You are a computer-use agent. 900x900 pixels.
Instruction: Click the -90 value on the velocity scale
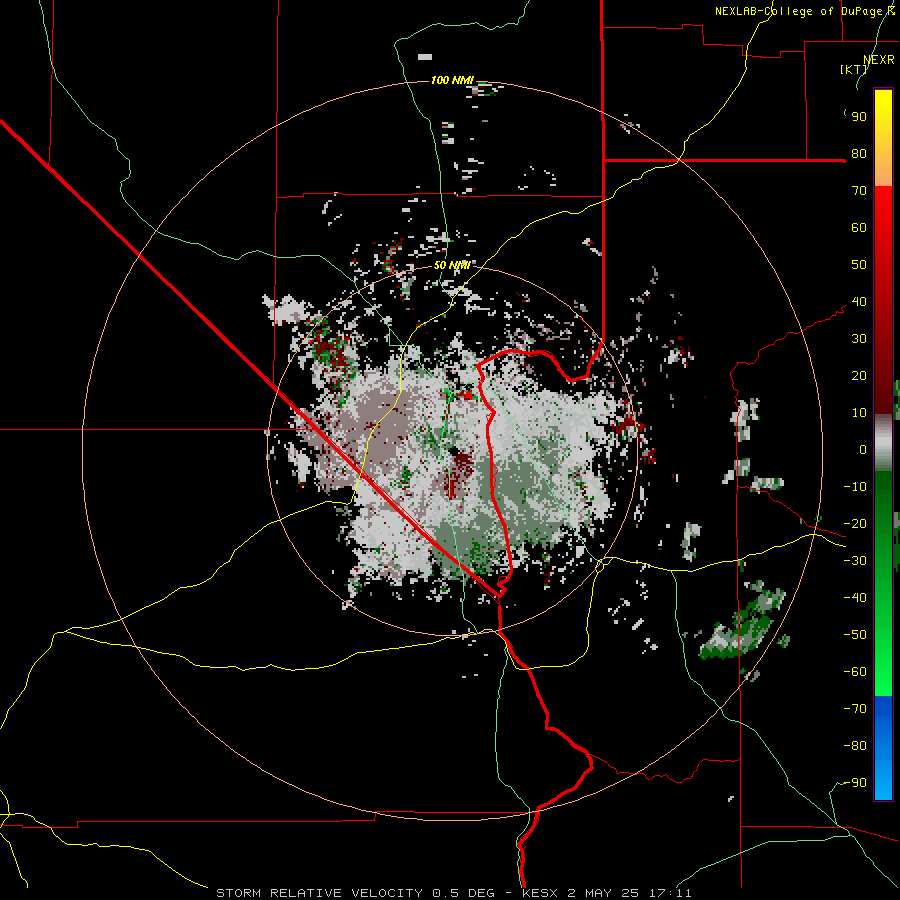[855, 783]
